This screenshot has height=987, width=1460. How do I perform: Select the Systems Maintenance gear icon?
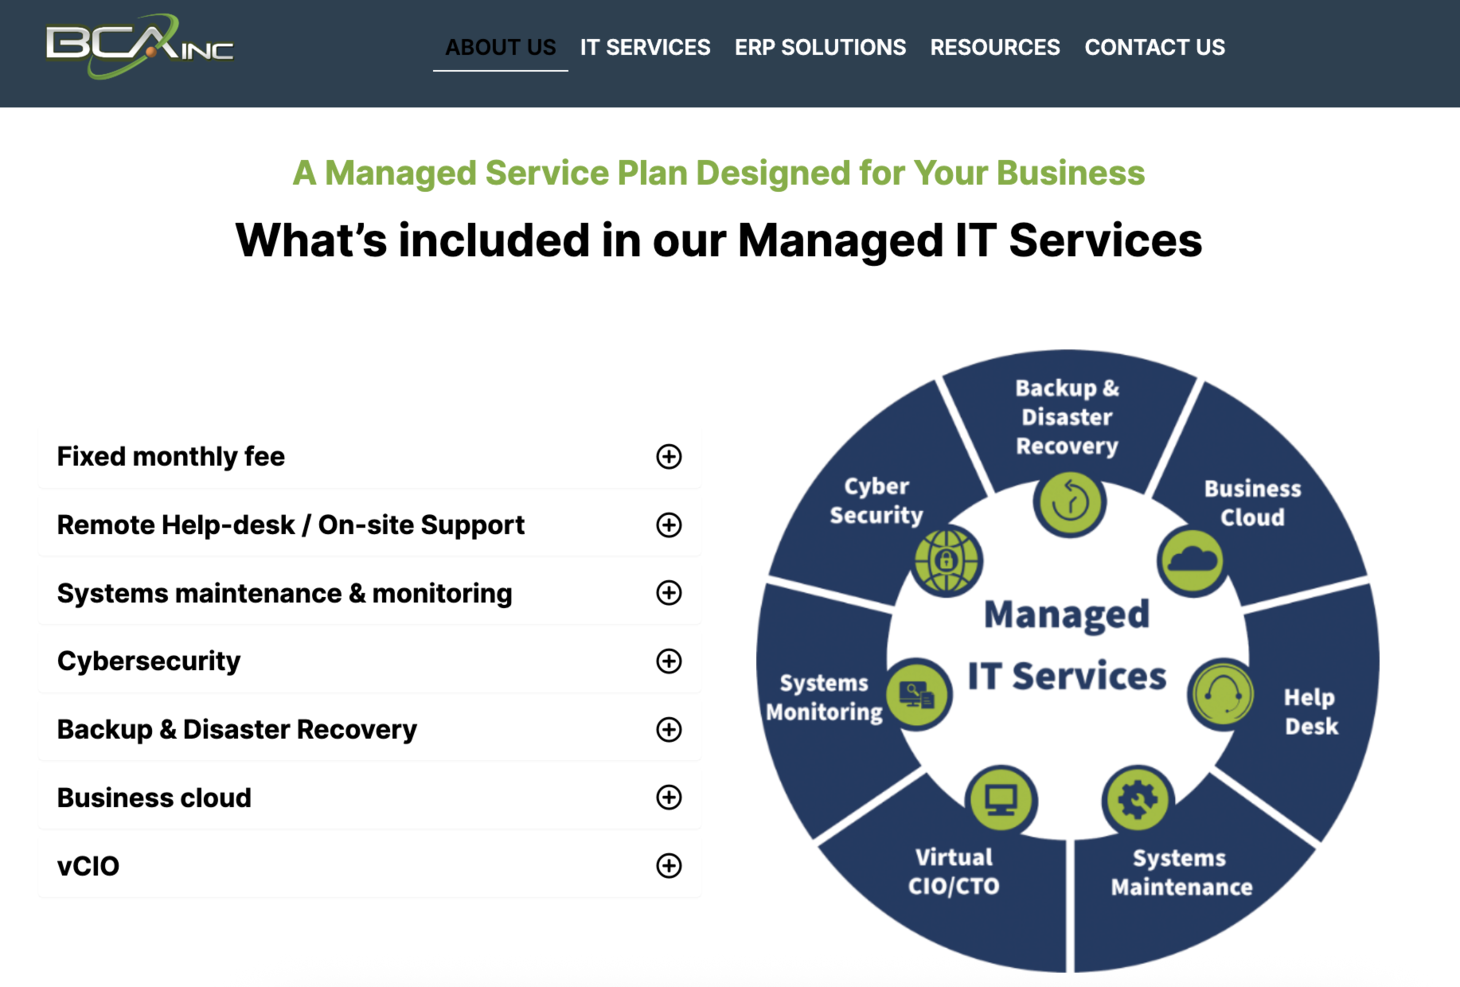(1138, 799)
